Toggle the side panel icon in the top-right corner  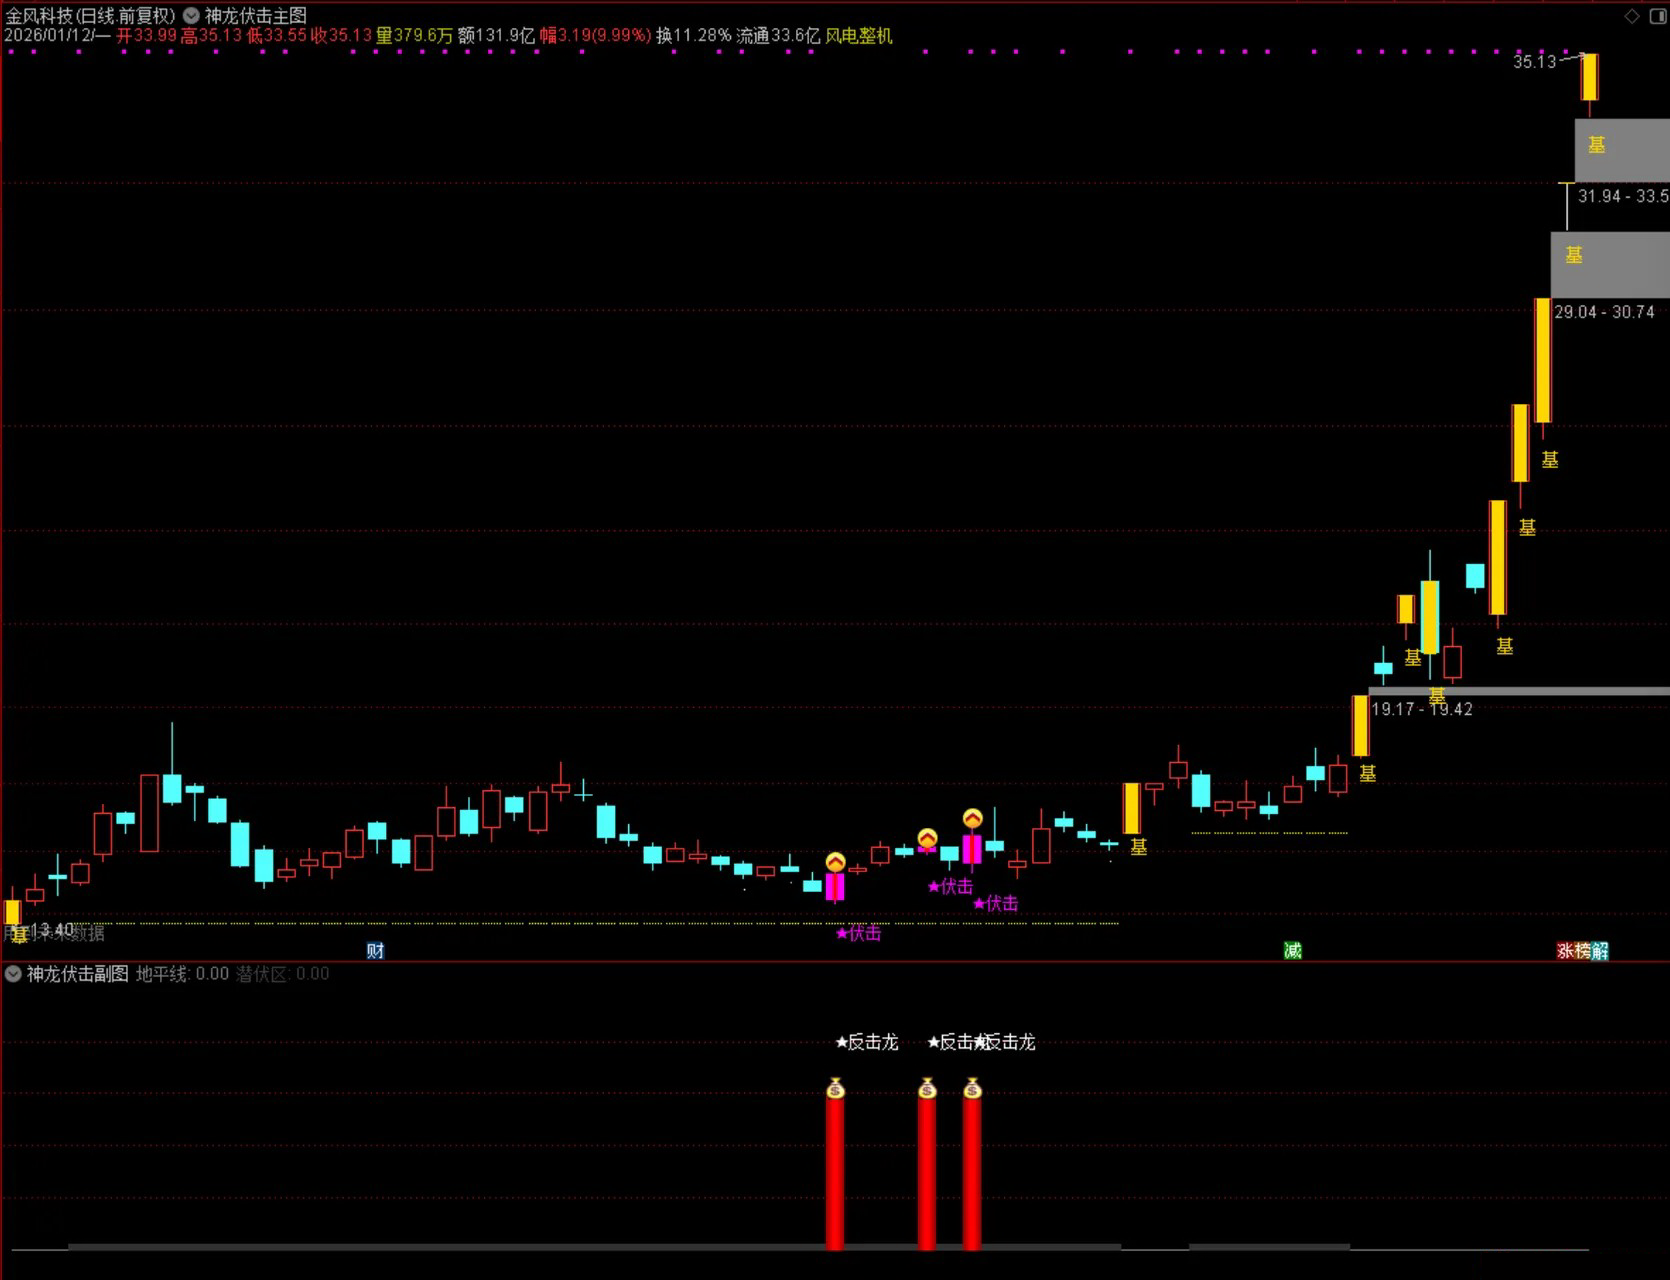click(1658, 16)
